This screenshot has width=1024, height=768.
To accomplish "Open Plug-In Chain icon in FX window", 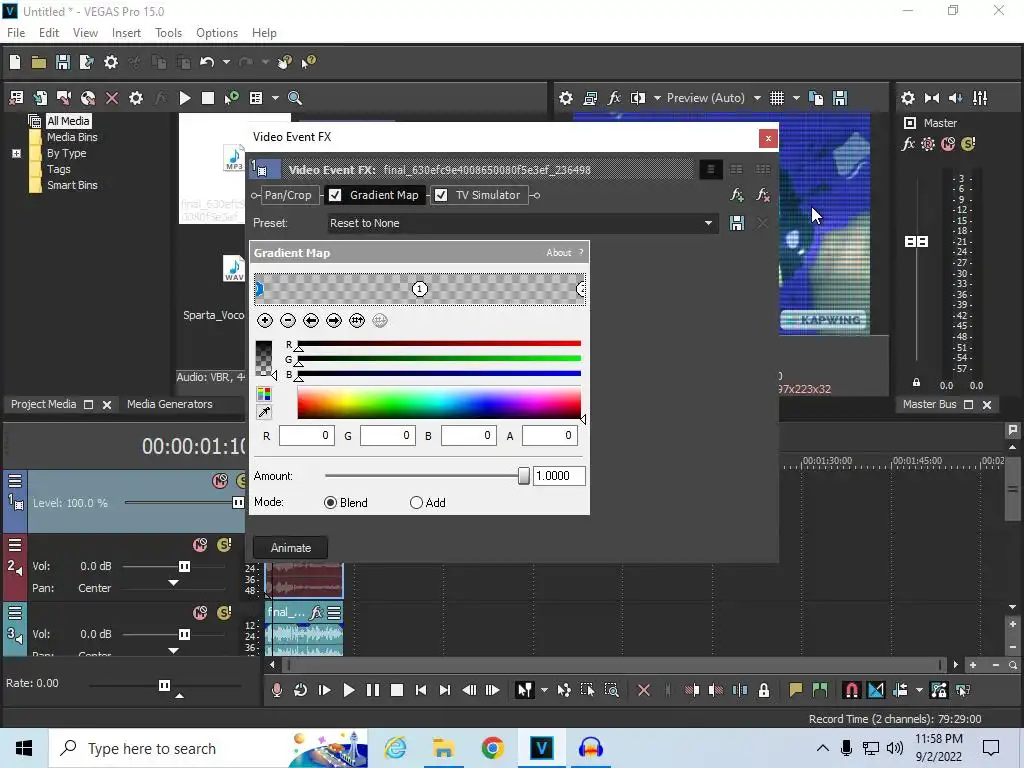I will tap(737, 195).
